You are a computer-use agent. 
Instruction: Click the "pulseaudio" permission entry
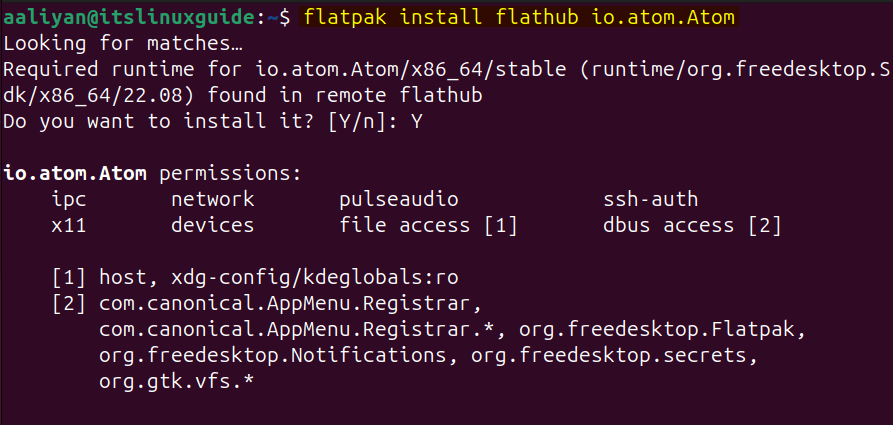pos(399,199)
